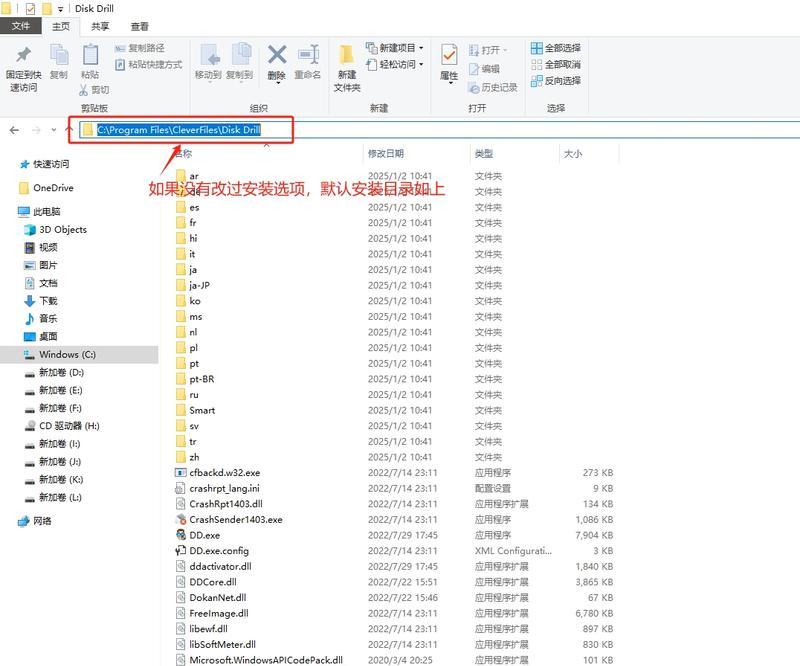Click the Pin to Quick access icon

[23, 55]
